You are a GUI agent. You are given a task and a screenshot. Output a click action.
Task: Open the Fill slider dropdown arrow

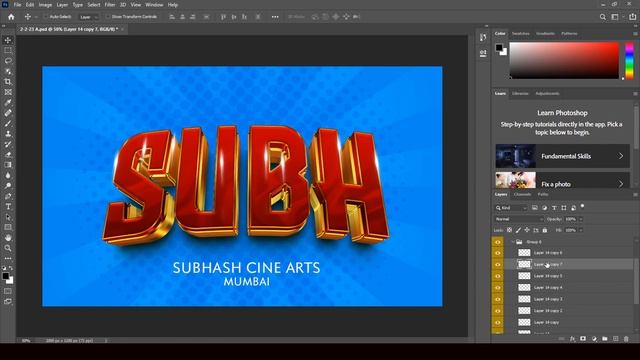[x=581, y=230]
